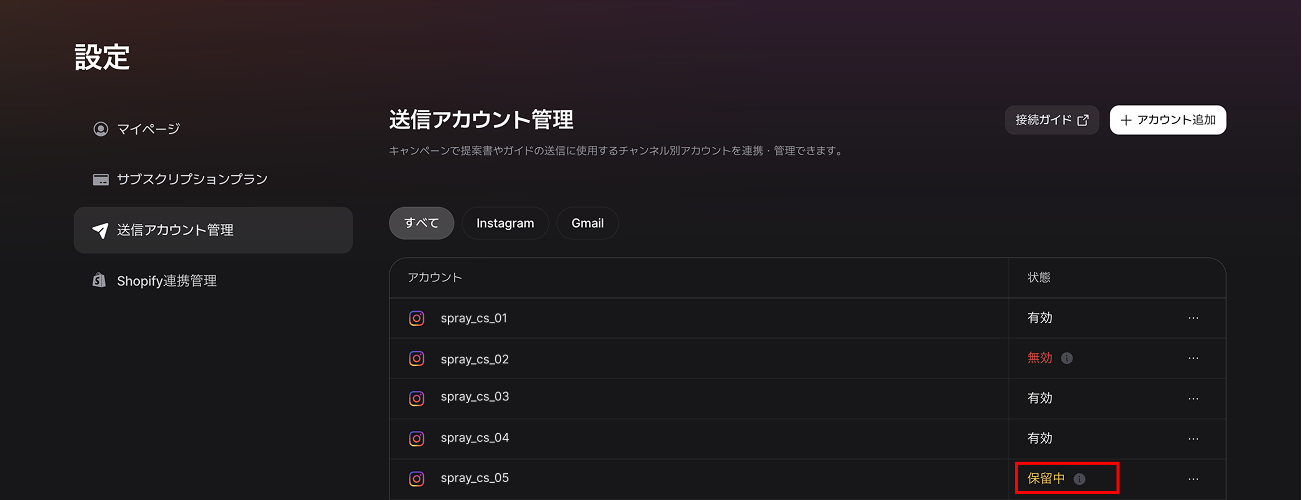Select the すべて filter tab

[421, 223]
